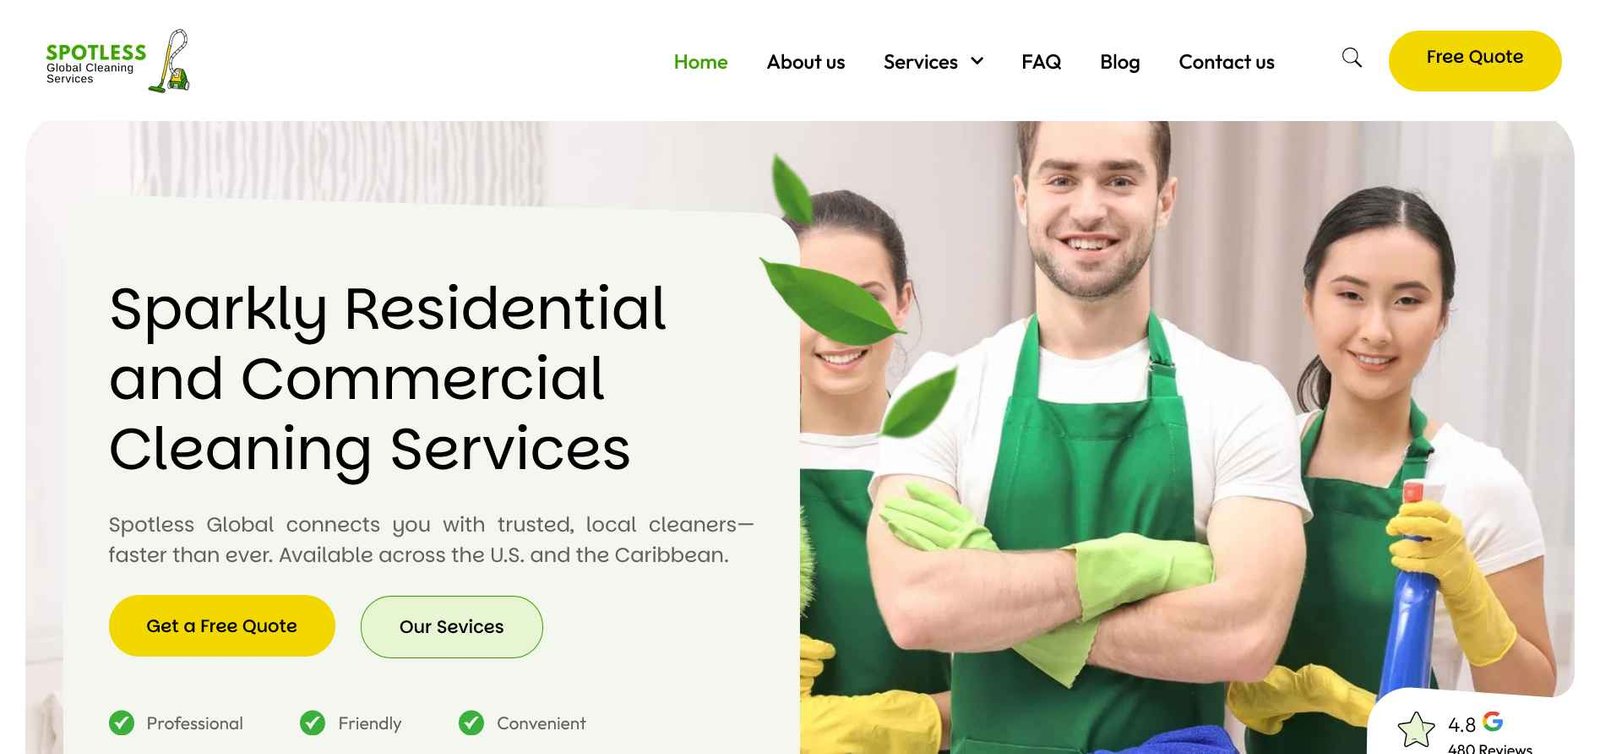Viewport: 1600px width, 754px height.
Task: Open the Services menu item
Action: (920, 62)
